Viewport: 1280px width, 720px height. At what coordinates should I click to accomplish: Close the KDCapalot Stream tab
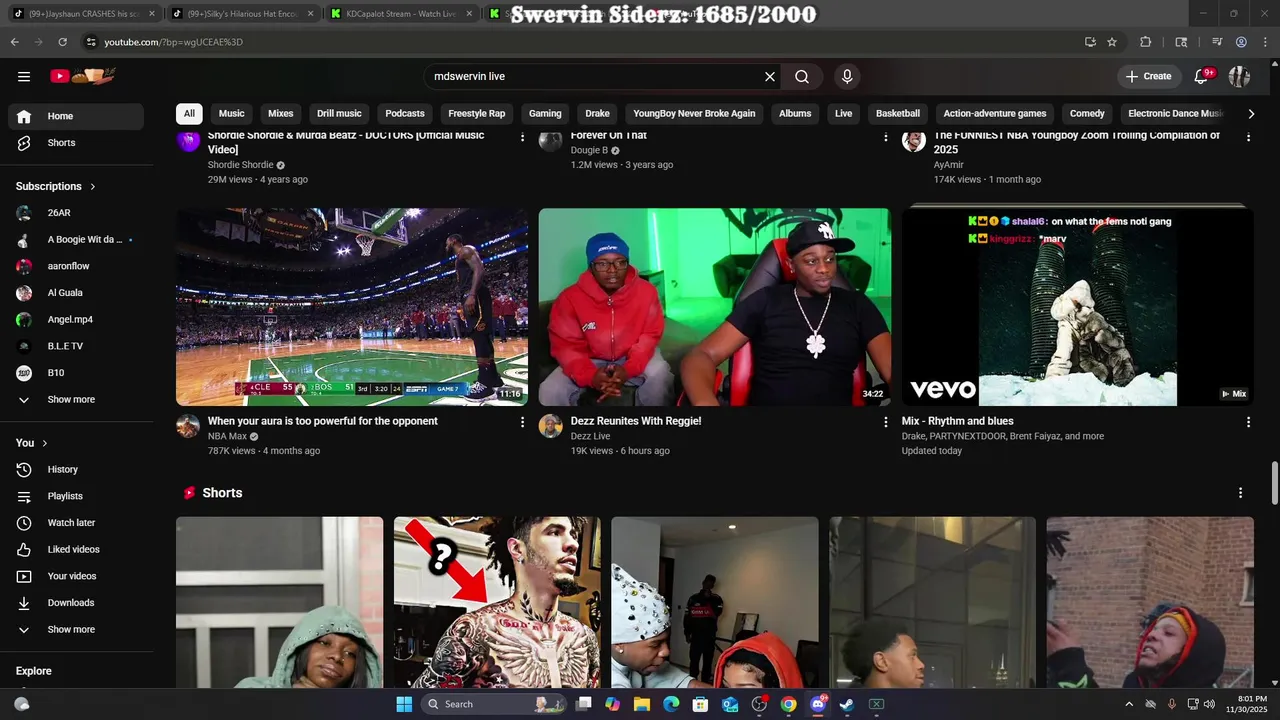click(x=469, y=14)
